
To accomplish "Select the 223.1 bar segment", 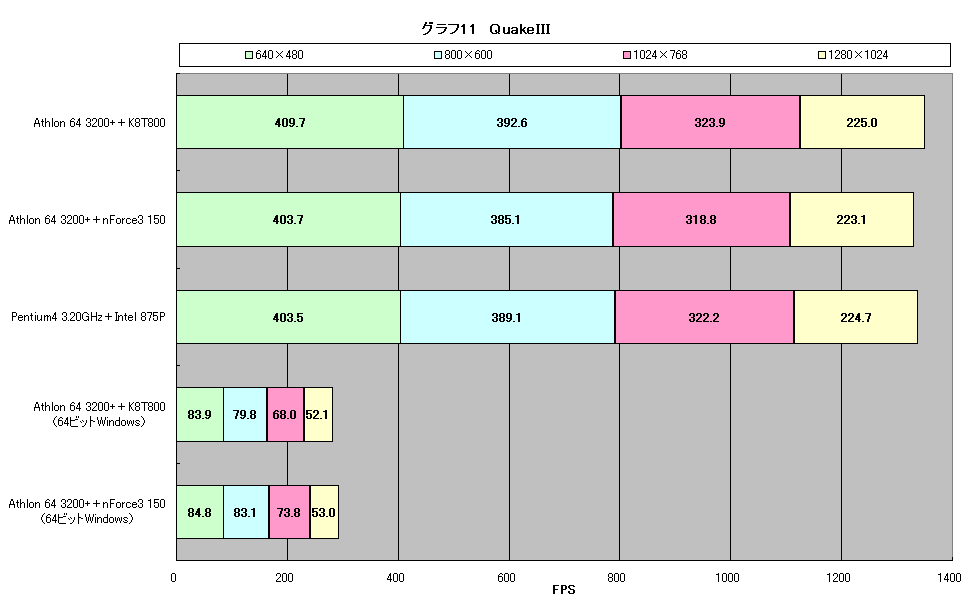I will 852,220.
